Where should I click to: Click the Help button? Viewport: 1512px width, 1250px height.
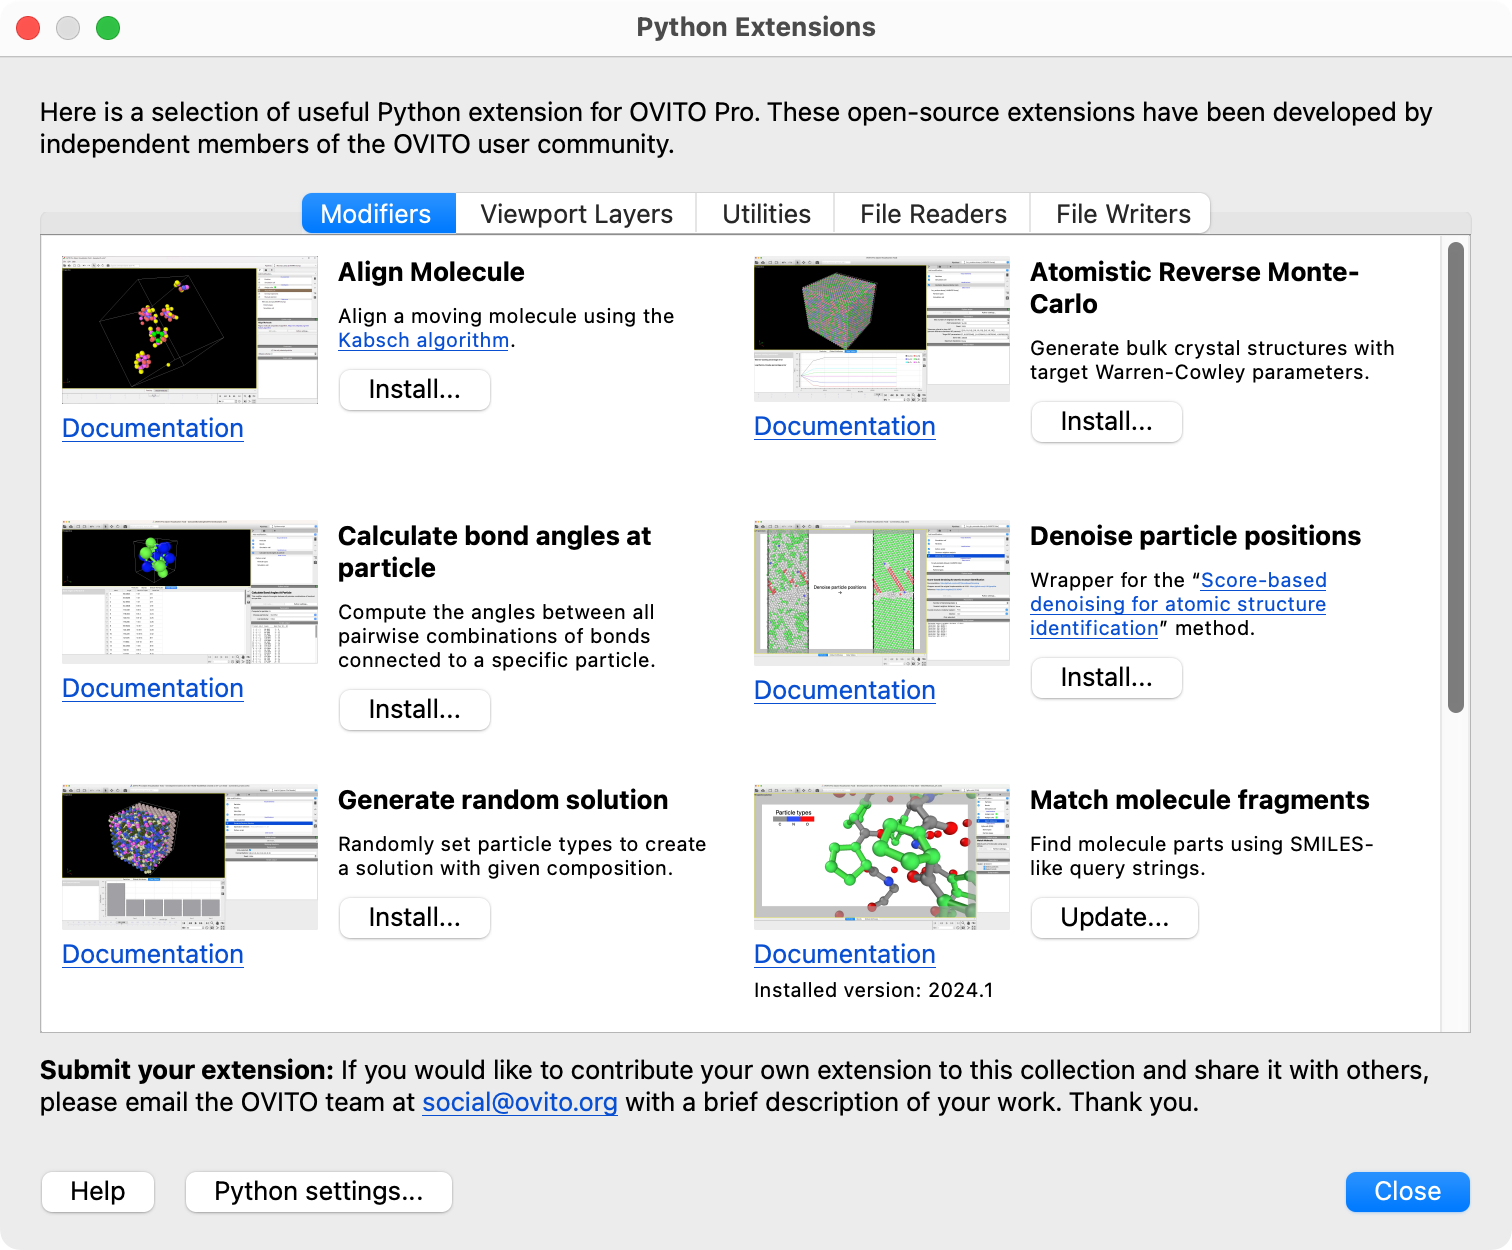[x=98, y=1192]
